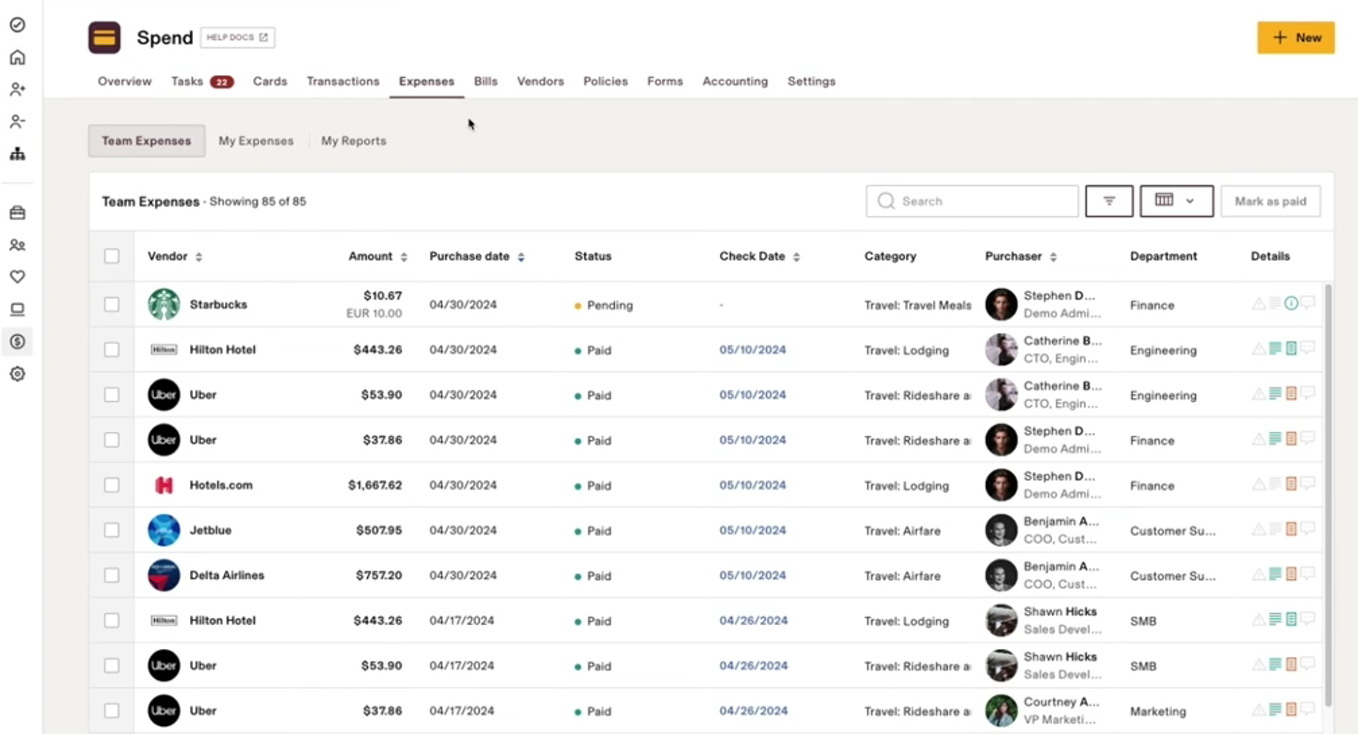Click the add person sidebar icon

[x=17, y=89]
